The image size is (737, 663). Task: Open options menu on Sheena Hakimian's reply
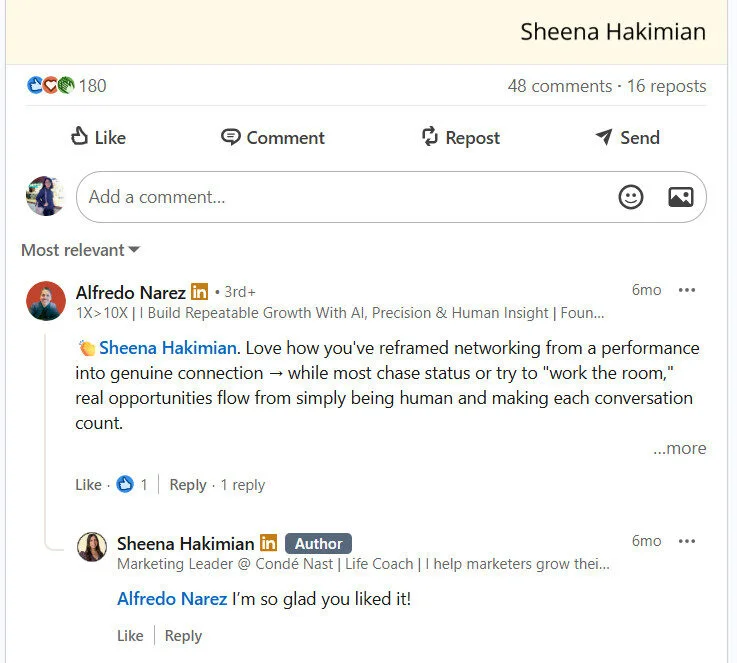click(x=687, y=541)
